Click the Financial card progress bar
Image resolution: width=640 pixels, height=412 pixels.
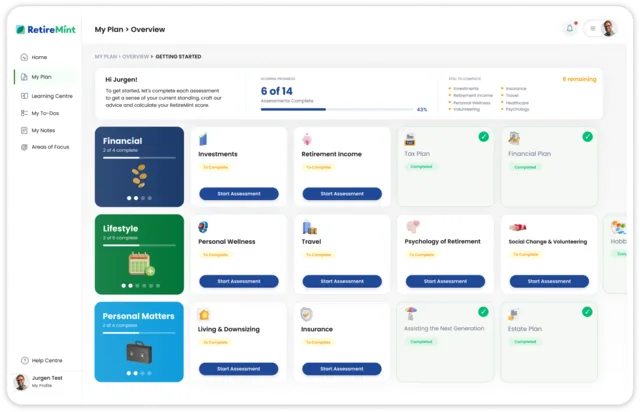139,158
